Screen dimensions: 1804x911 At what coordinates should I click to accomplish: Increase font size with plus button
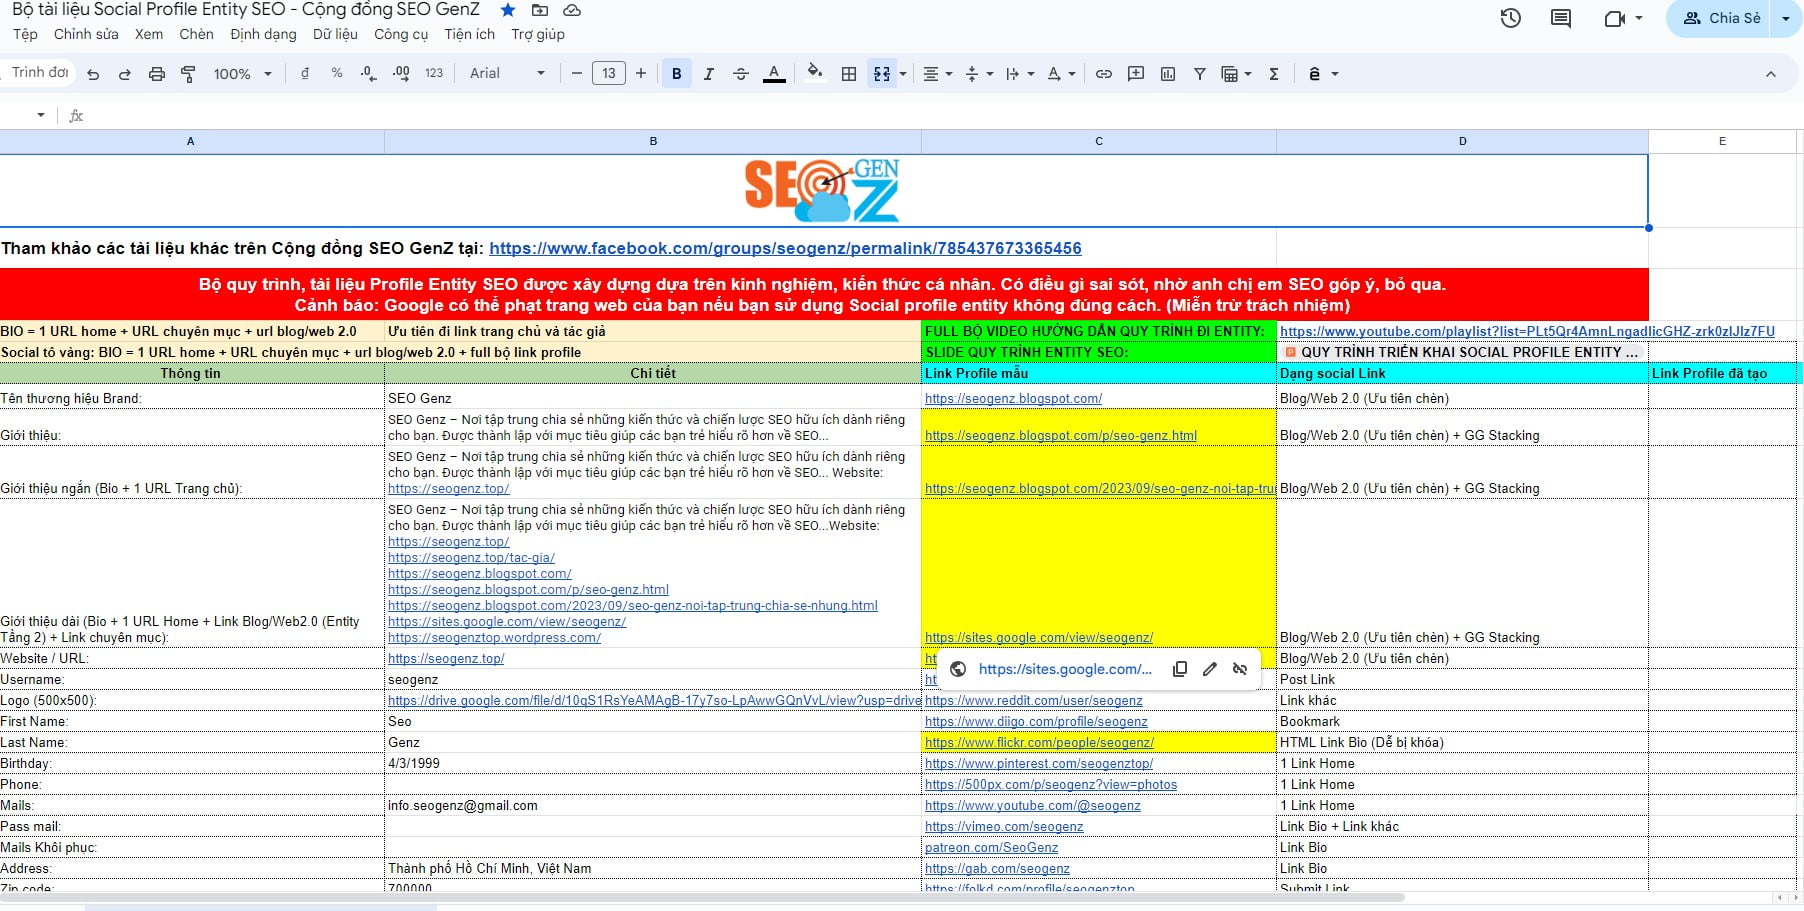[x=641, y=74]
